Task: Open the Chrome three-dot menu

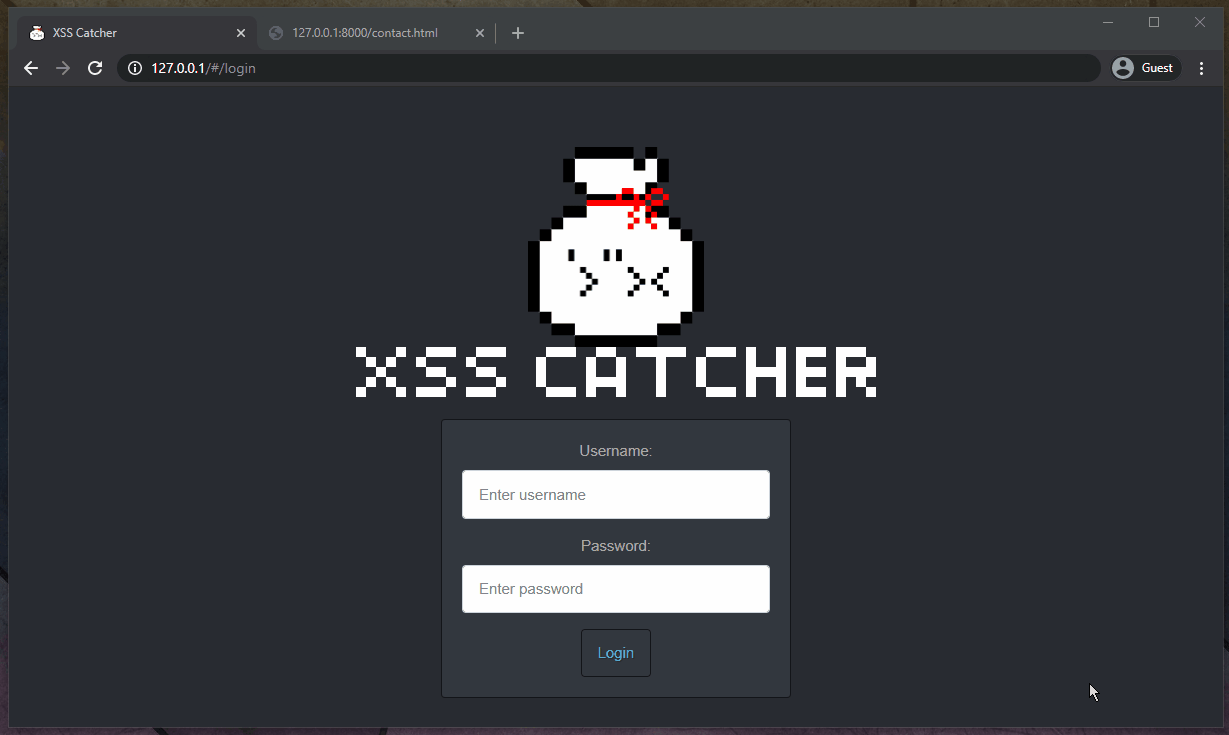Action: (x=1202, y=68)
